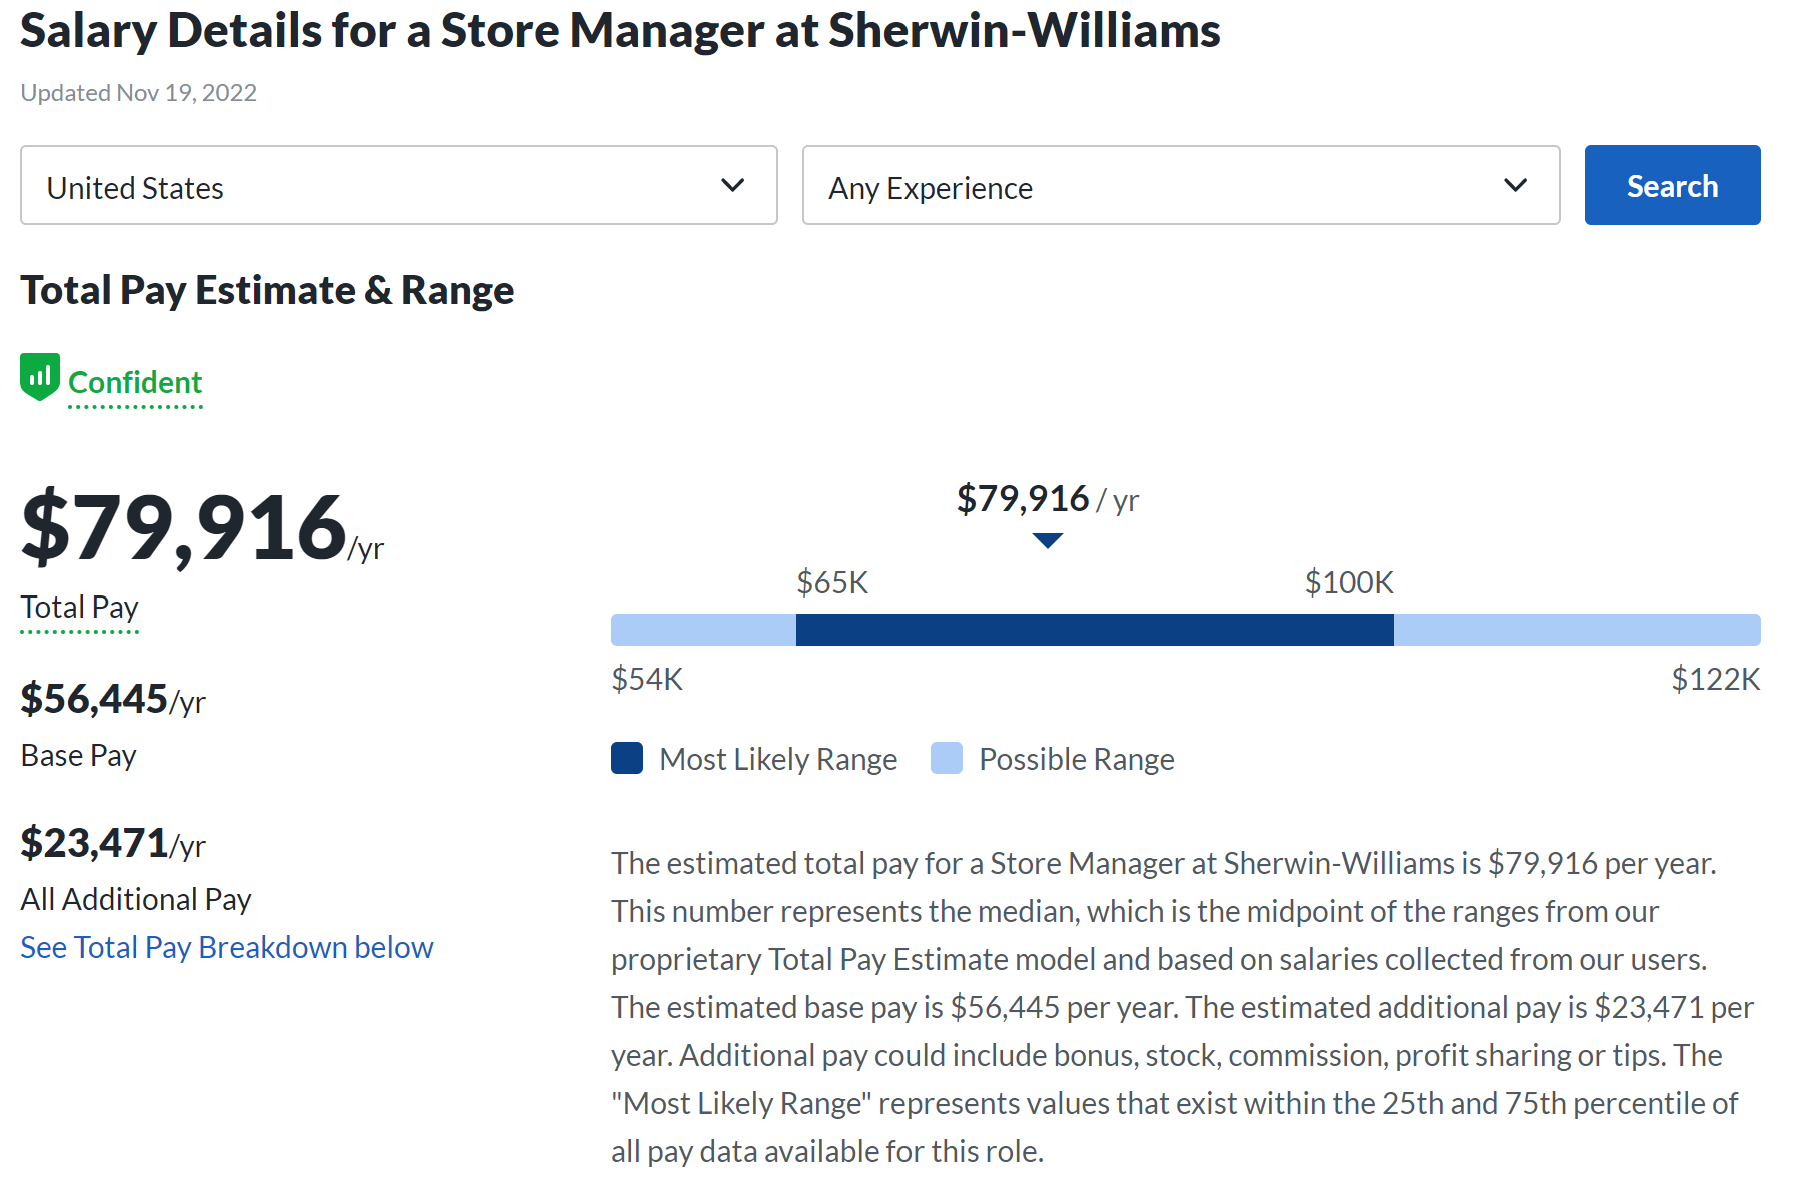Click the Any Experience dropdown chevron arrow
1806x1190 pixels.
(1515, 185)
